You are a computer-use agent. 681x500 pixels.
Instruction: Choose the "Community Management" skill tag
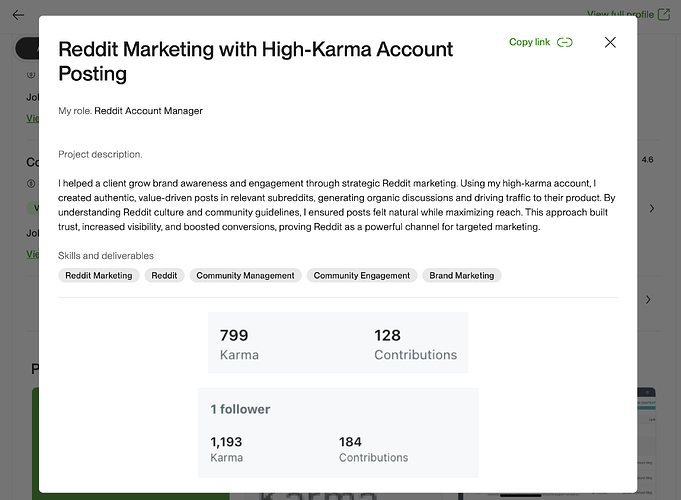pyautogui.click(x=245, y=275)
